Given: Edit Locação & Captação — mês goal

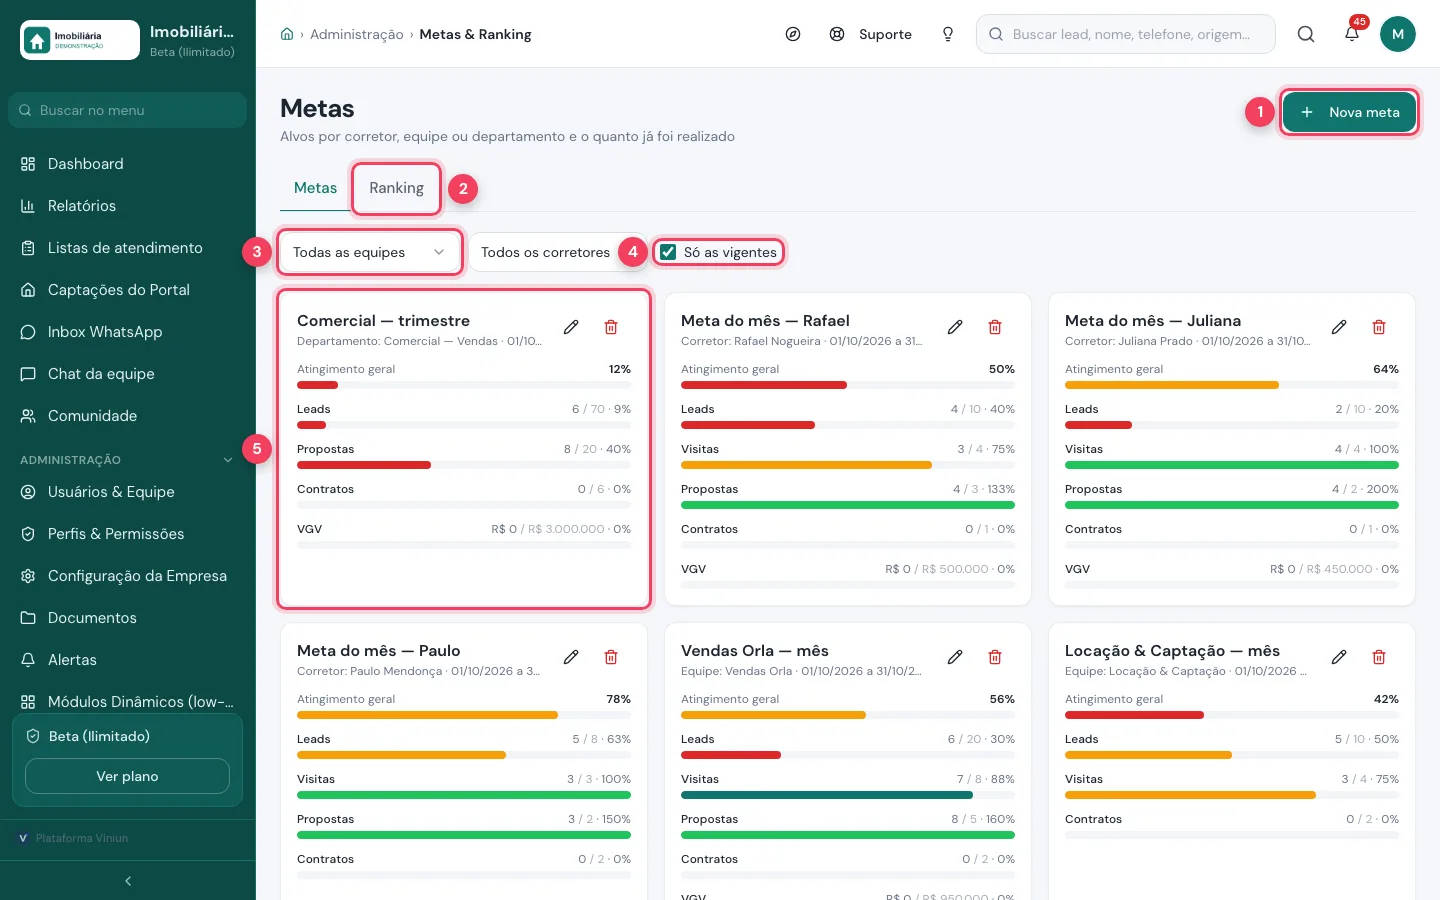Looking at the screenshot, I should 1339,657.
